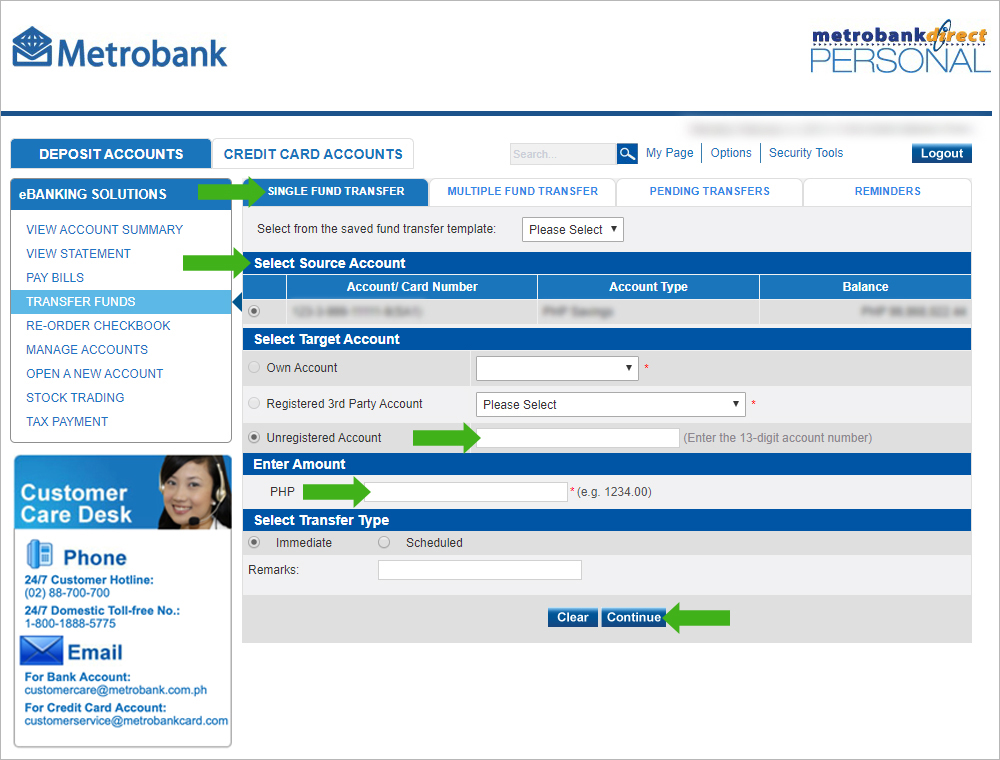The image size is (1000, 760).
Task: Click the Balance column header
Action: point(865,287)
